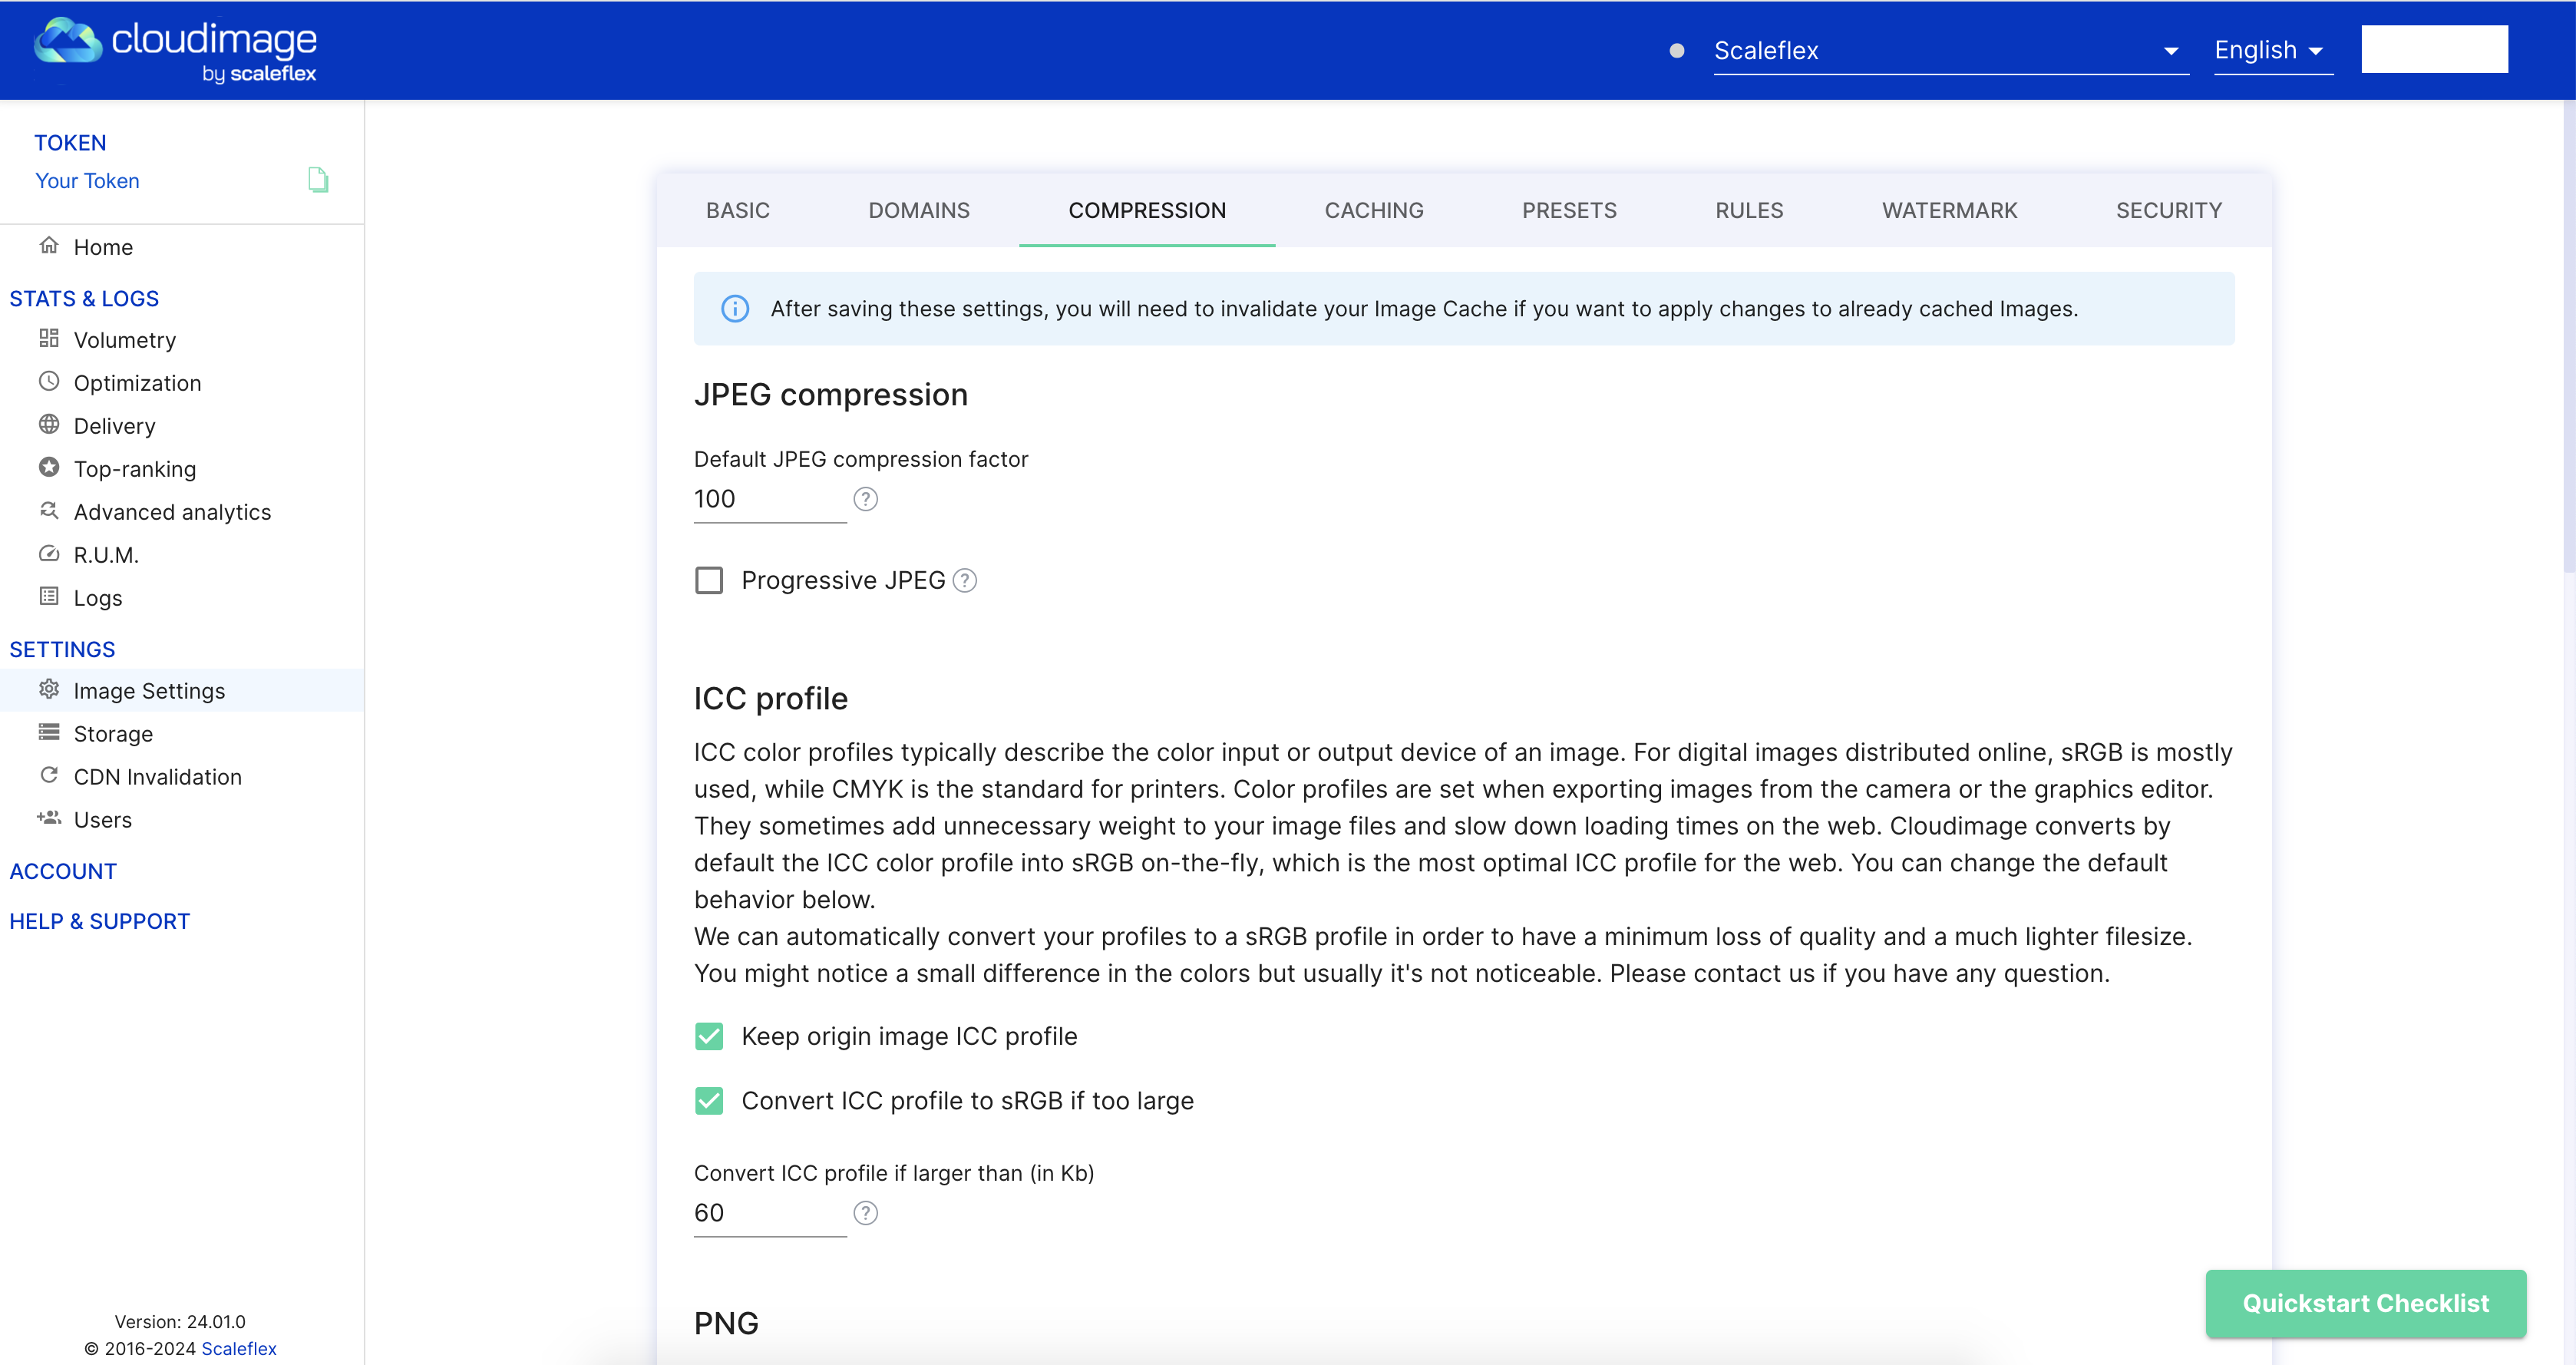Click the Delivery globe icon
Screen dimensions: 2576x1365
(49, 425)
